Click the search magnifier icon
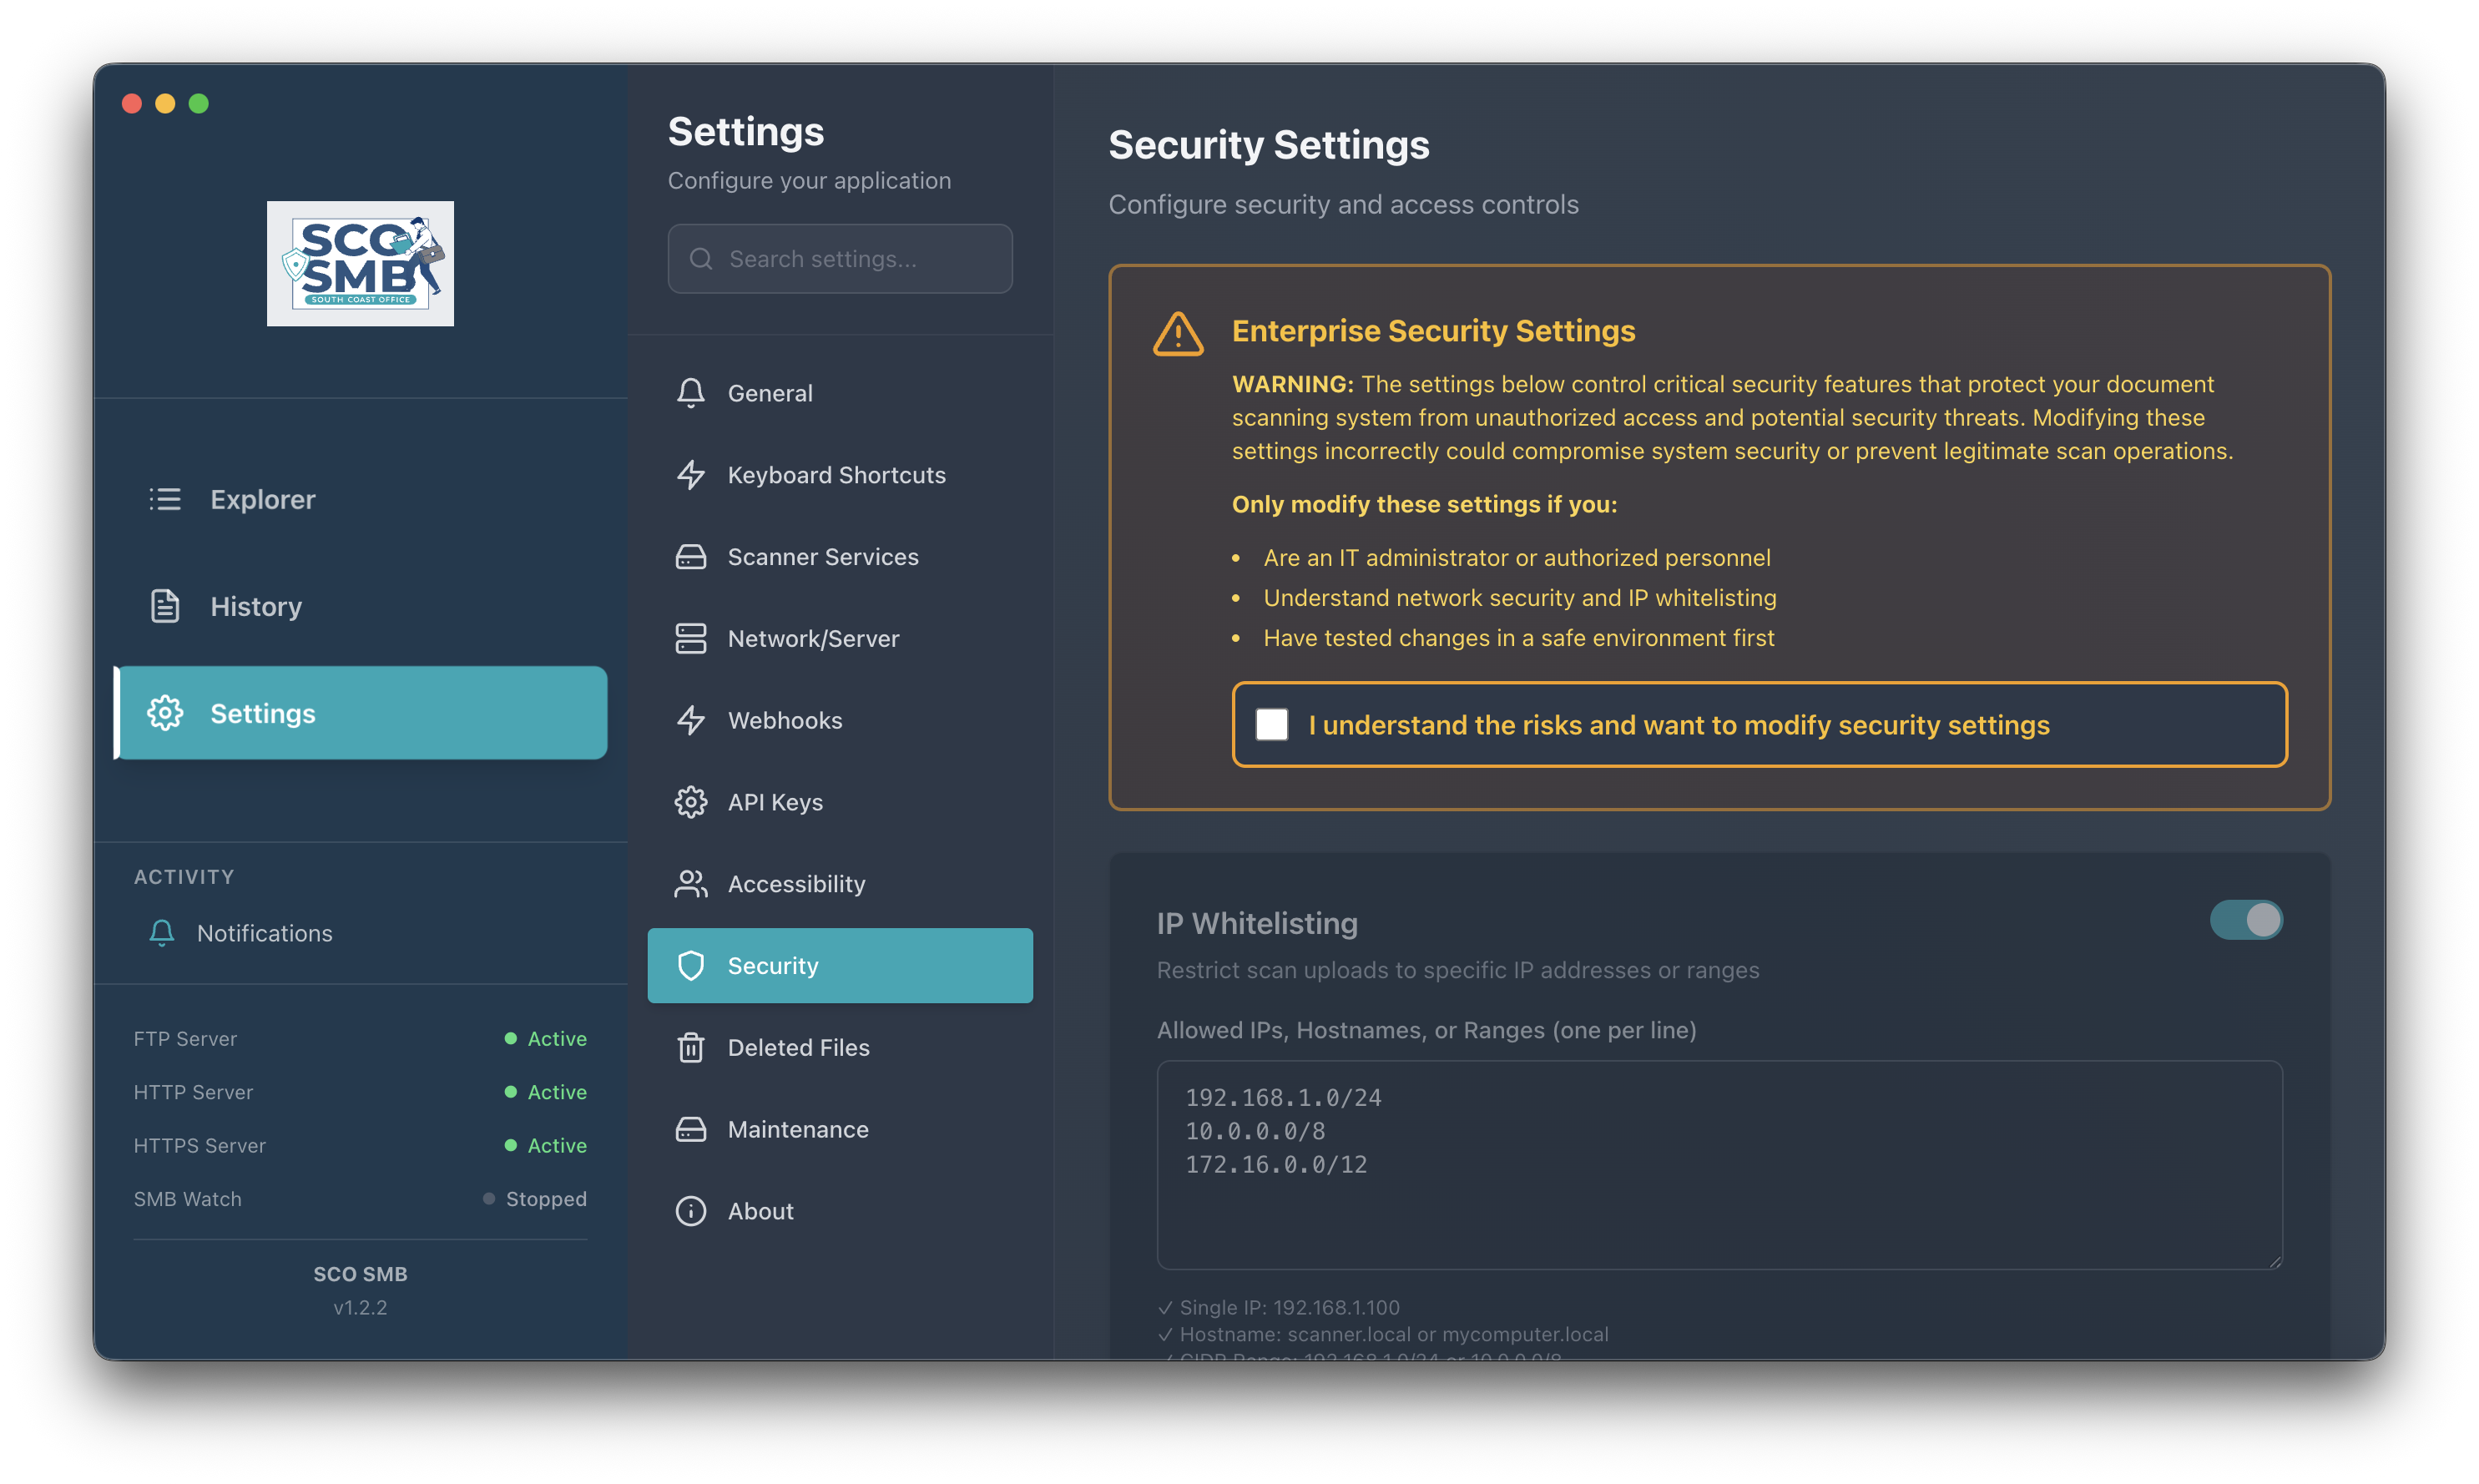The width and height of the screenshot is (2479, 1484). [701, 259]
